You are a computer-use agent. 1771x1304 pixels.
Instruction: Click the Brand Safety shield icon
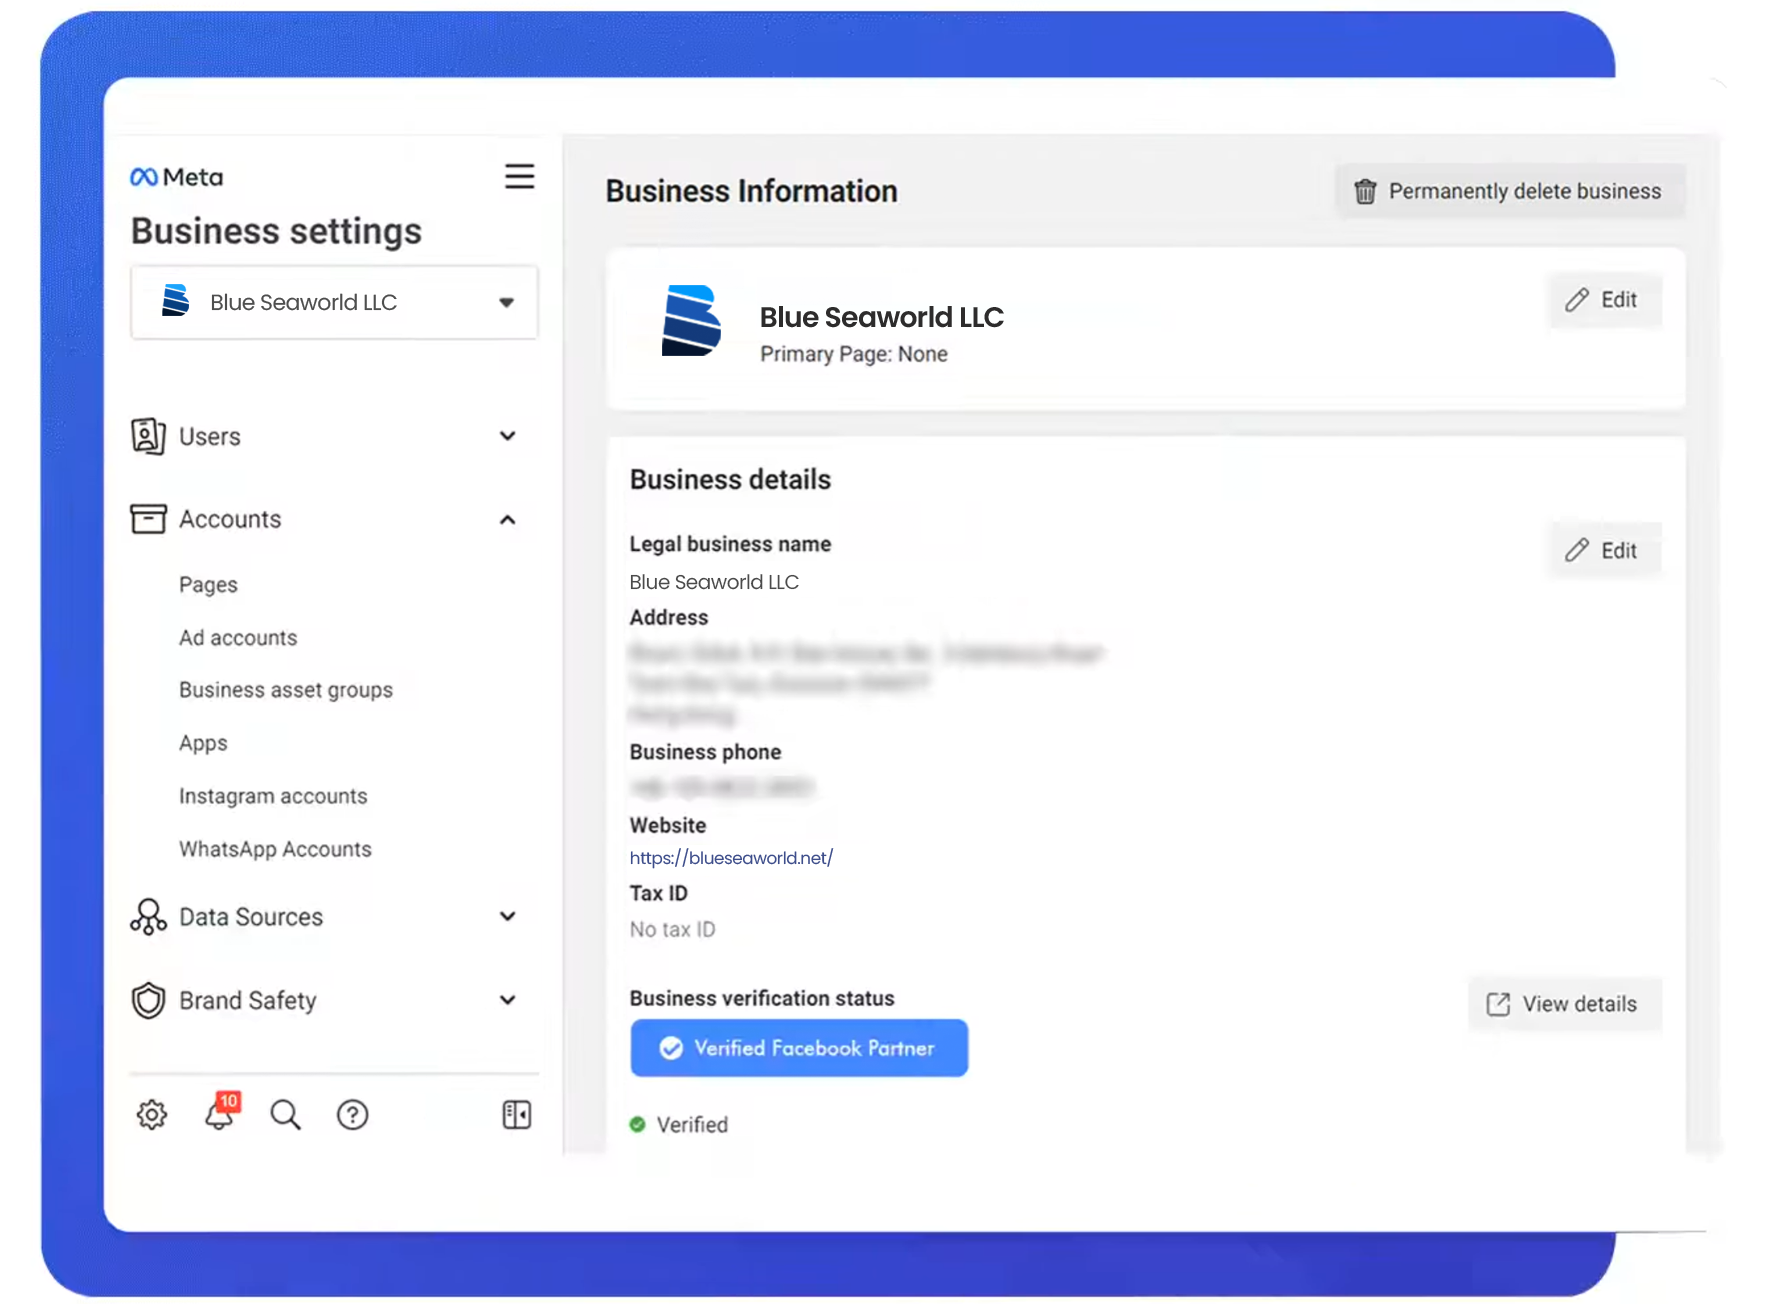tap(148, 1000)
